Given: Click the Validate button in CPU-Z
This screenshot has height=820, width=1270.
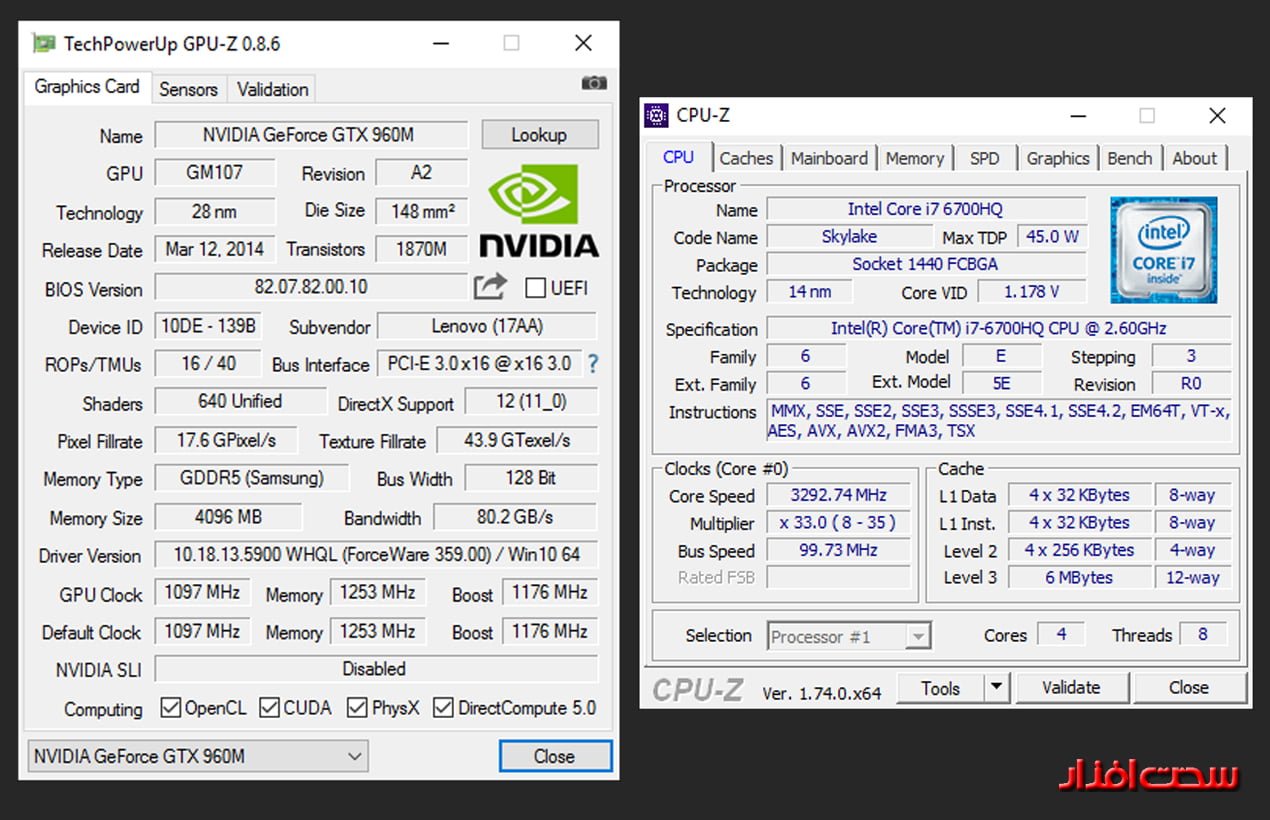Looking at the screenshot, I should click(x=1070, y=687).
